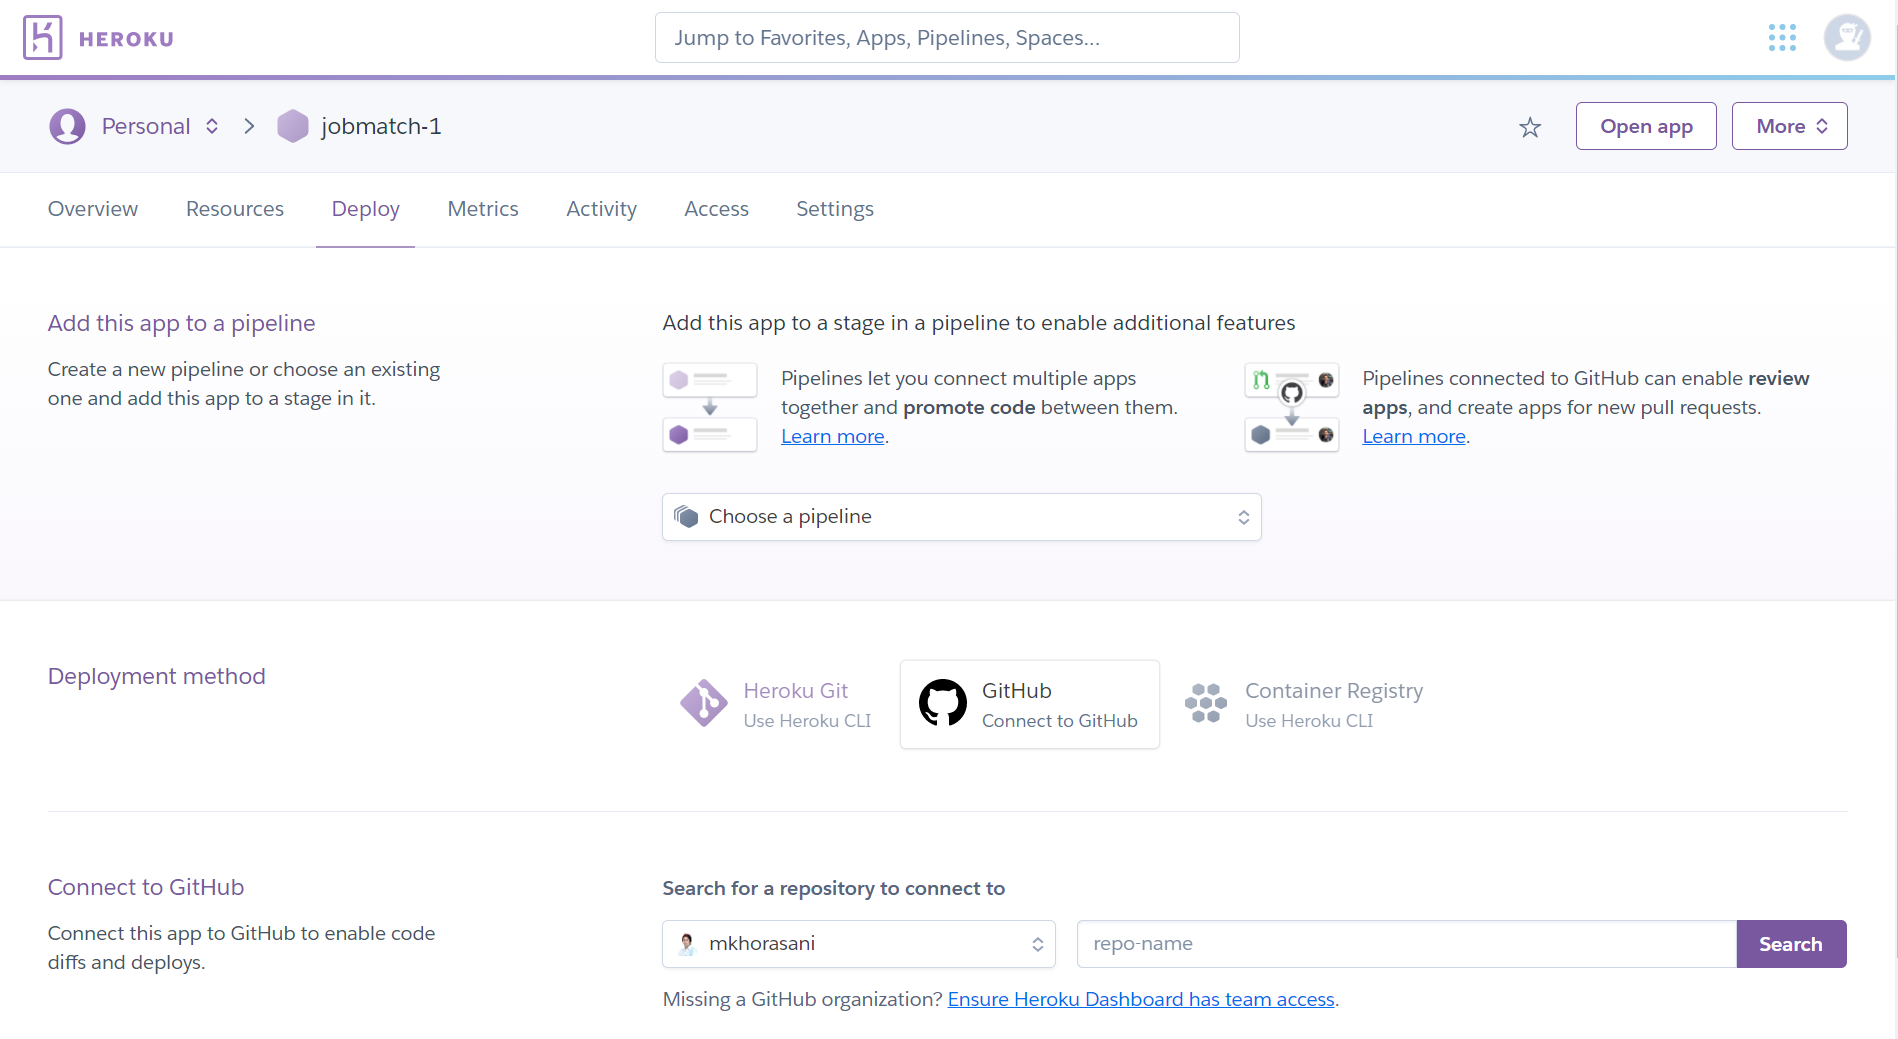Select the GitHub deployment method

point(1029,704)
